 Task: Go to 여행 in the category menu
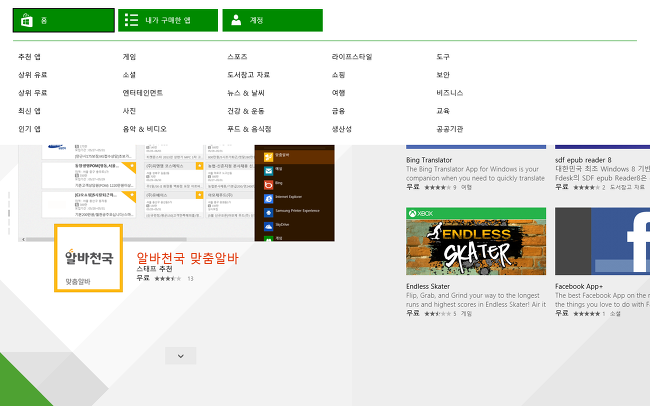click(x=338, y=93)
